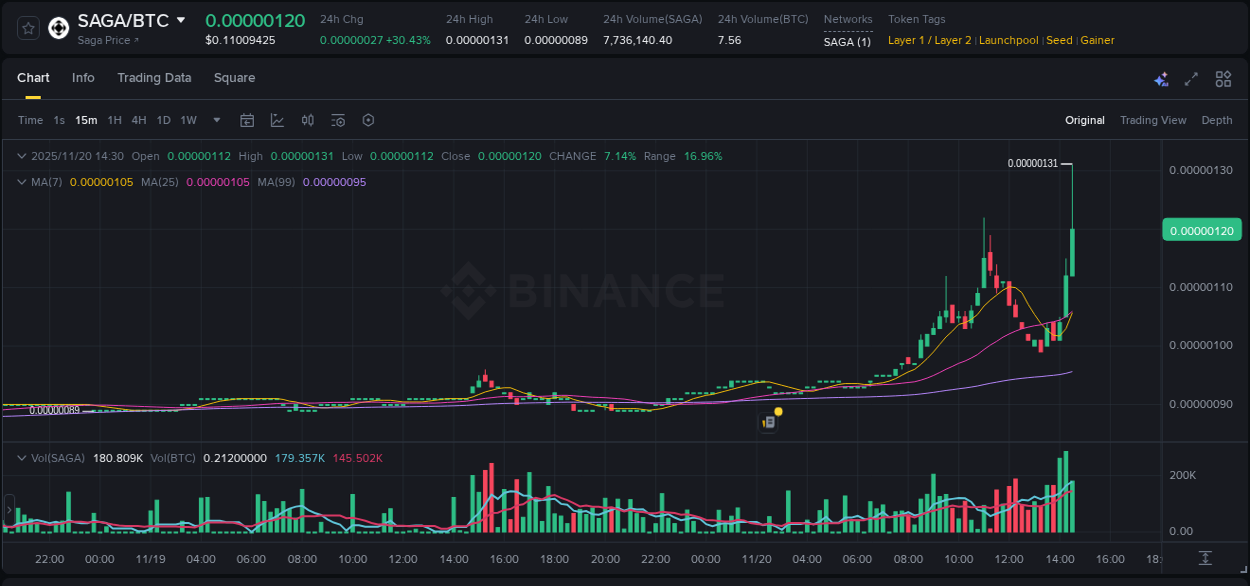Screen dimensions: 1250x586
Task: Switch to the Trading Data tab
Action: (154, 78)
